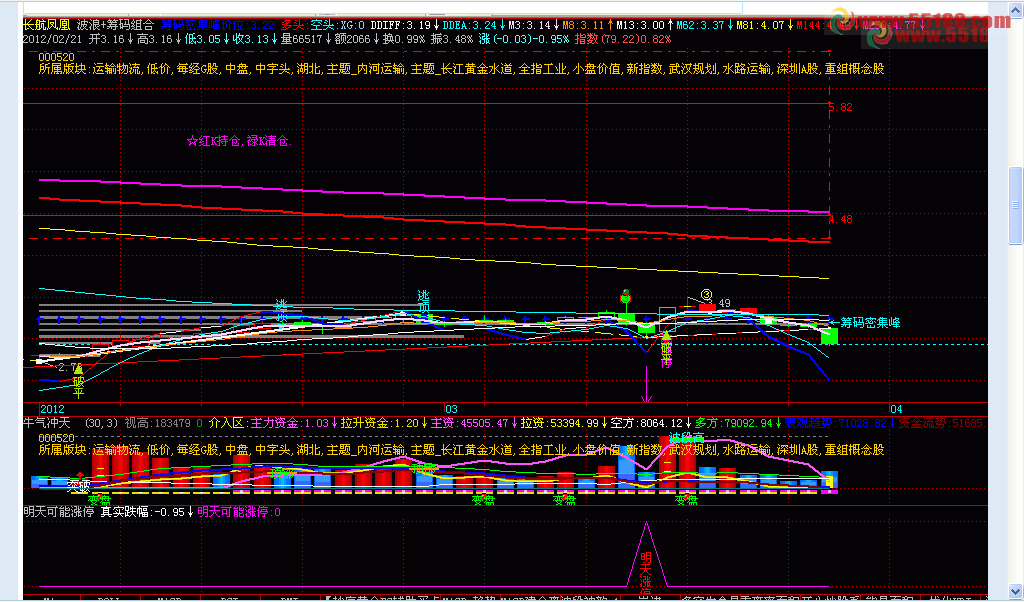Screen dimensions: 1024x602
Task: Click the stock name 长航凤凰
Action: pyautogui.click(x=46, y=25)
